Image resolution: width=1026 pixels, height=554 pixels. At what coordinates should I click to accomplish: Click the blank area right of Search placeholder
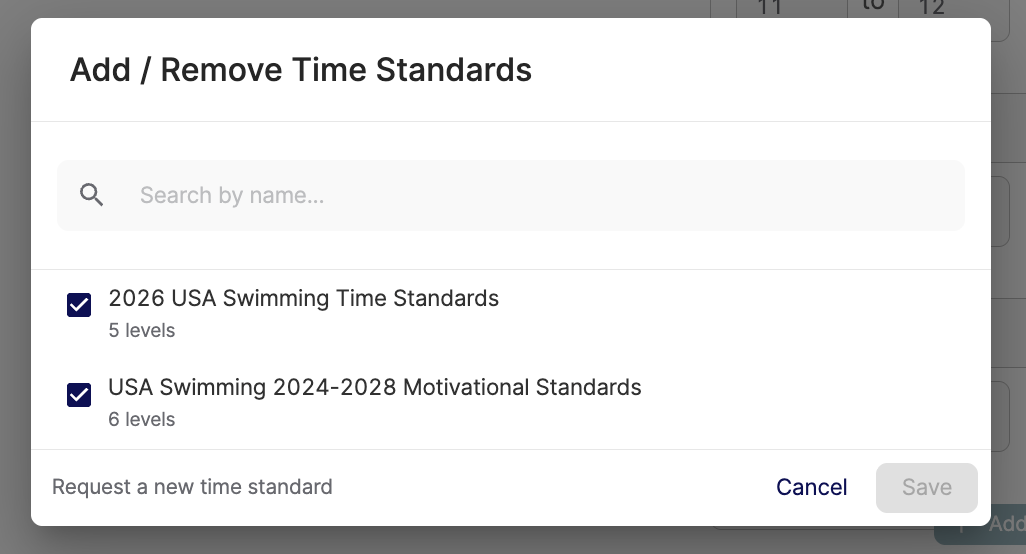click(x=700, y=195)
